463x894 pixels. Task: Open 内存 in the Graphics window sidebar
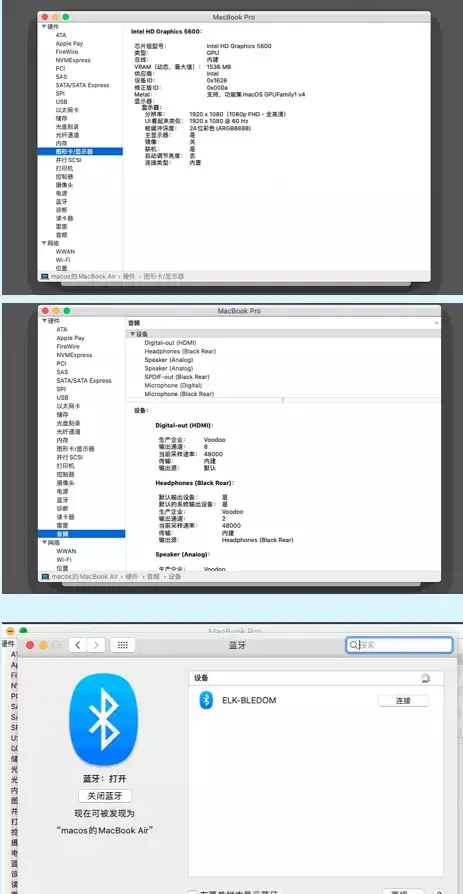pos(62,143)
